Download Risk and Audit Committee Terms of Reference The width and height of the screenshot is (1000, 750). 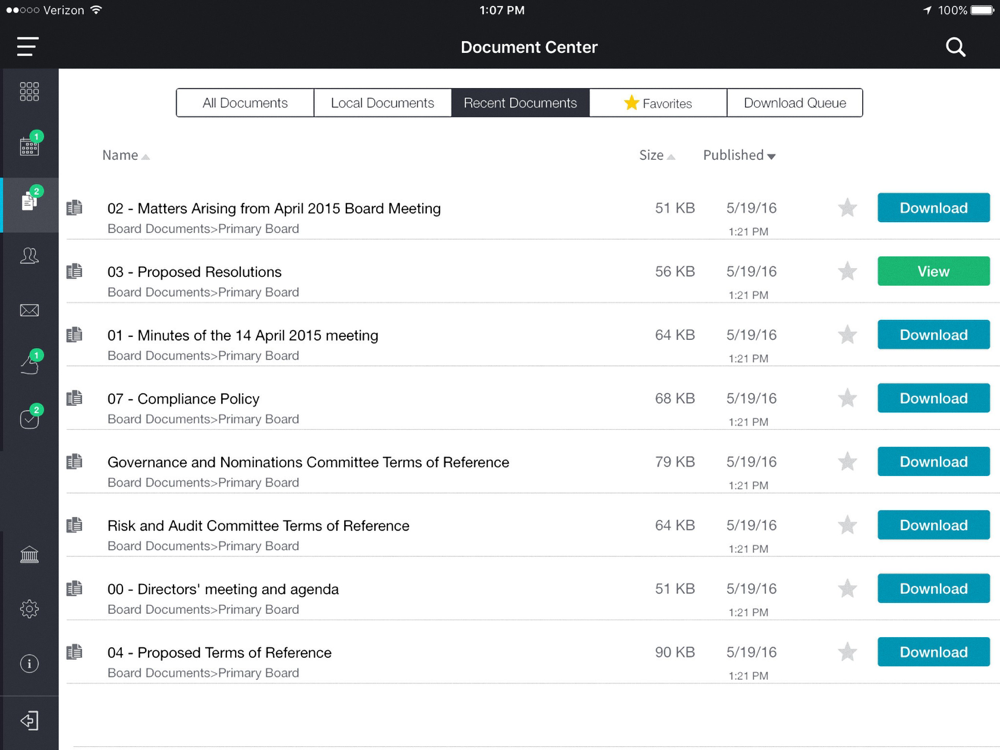point(933,526)
